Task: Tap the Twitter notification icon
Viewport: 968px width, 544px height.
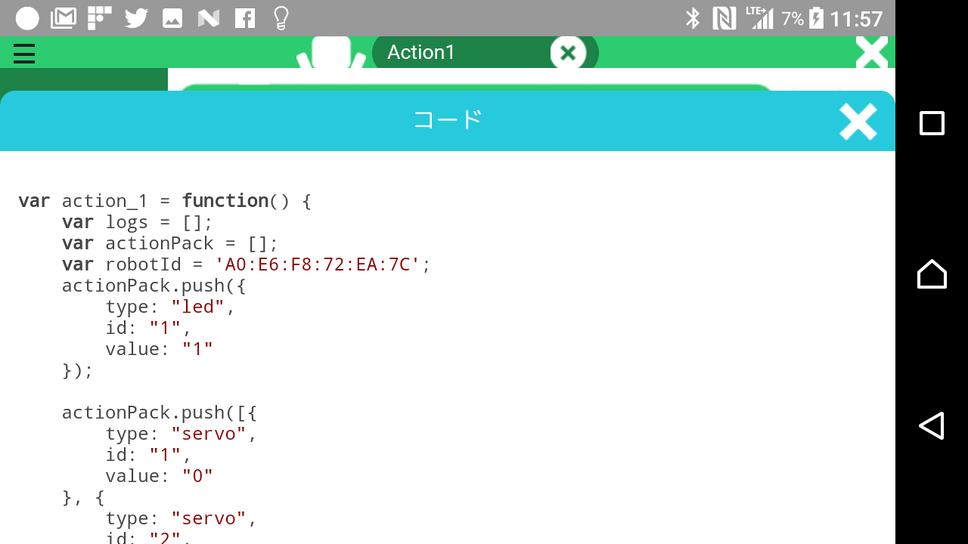Action: [136, 18]
